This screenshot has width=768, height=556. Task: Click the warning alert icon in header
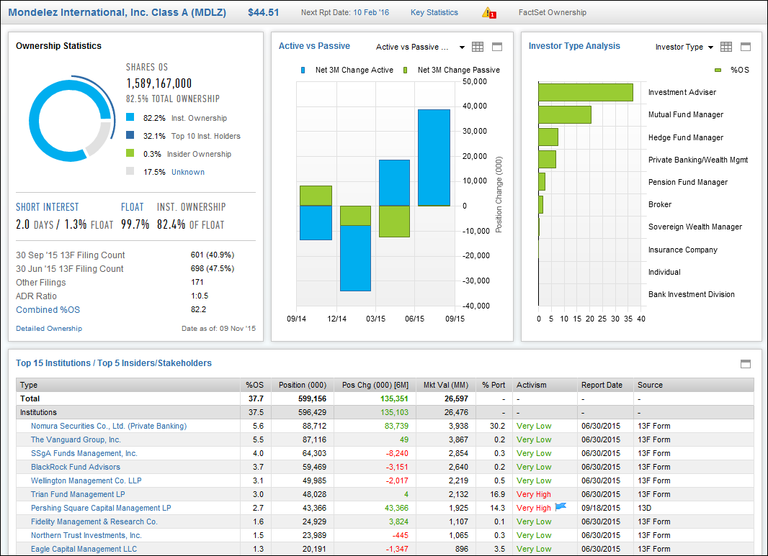point(488,13)
